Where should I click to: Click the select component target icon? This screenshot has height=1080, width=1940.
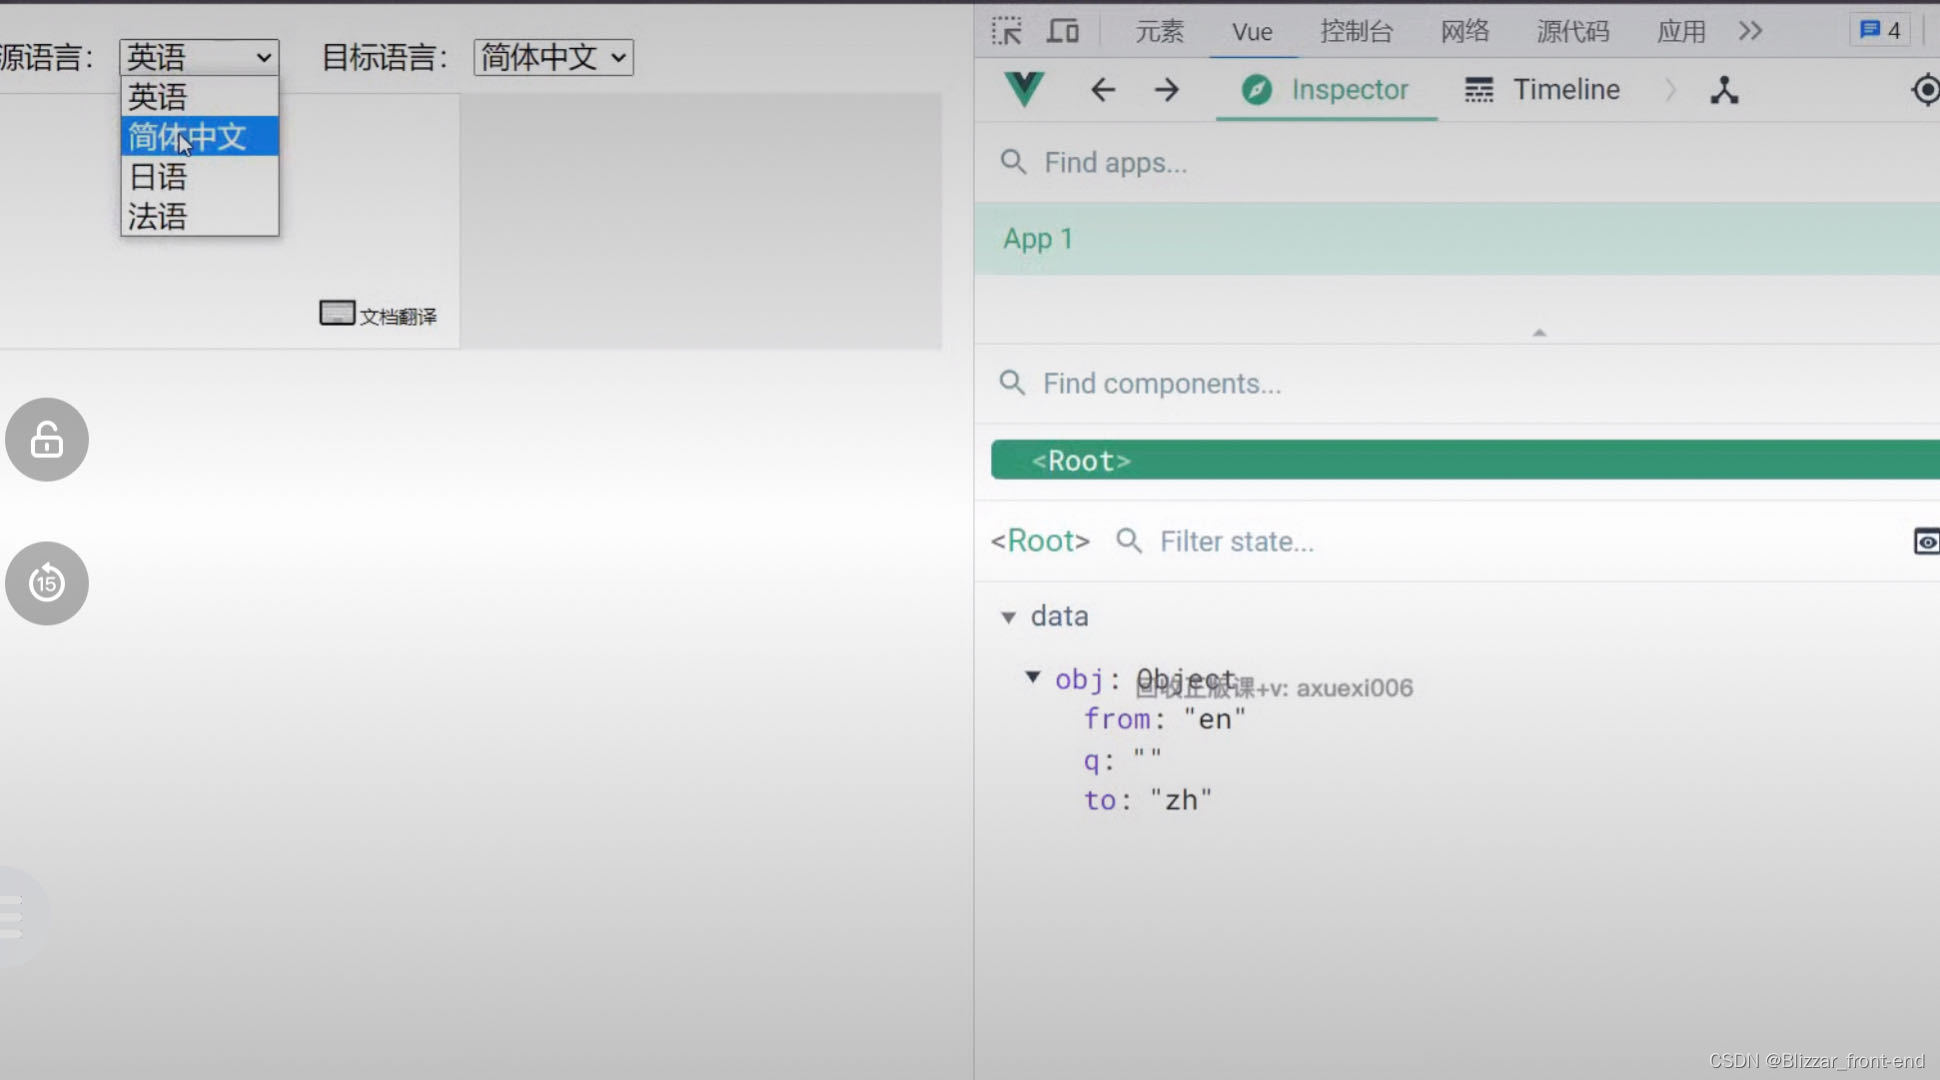pos(1926,90)
